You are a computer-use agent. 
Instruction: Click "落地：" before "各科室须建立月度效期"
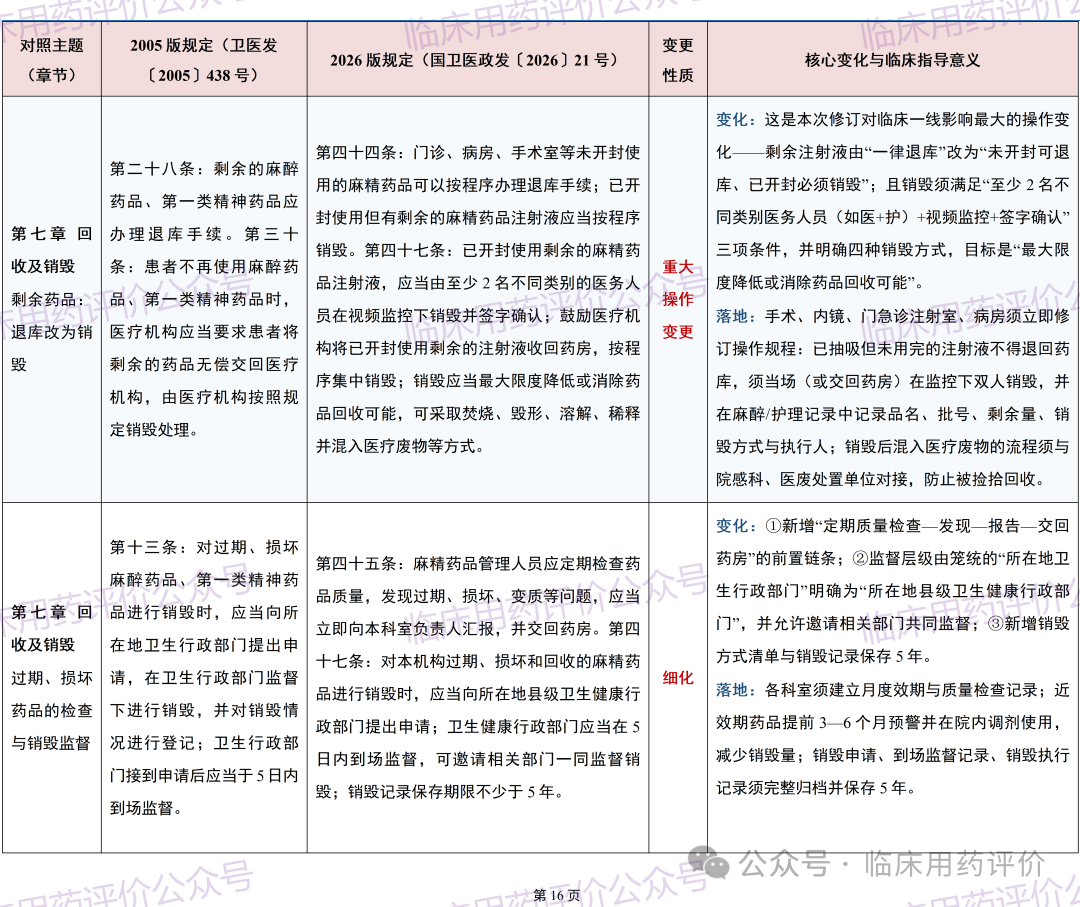point(736,689)
